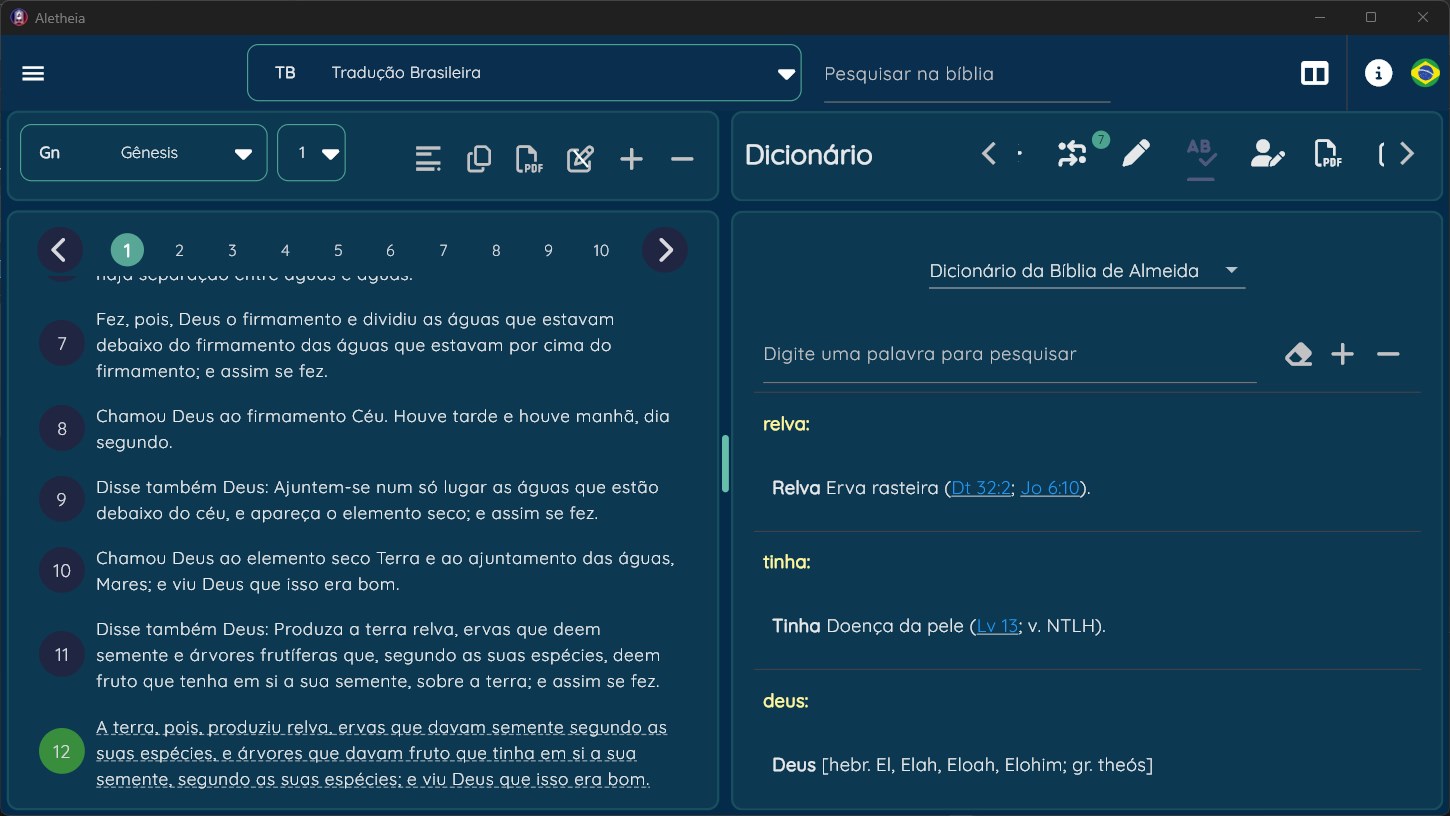This screenshot has height=816, width=1450.
Task: Select the pencil tool in Dicionário toolbar
Action: click(1136, 153)
